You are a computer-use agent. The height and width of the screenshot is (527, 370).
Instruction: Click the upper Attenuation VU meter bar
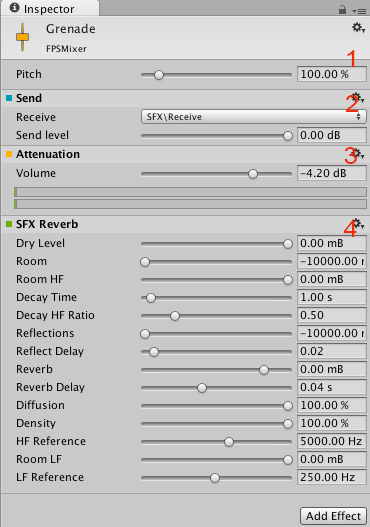coord(190,192)
